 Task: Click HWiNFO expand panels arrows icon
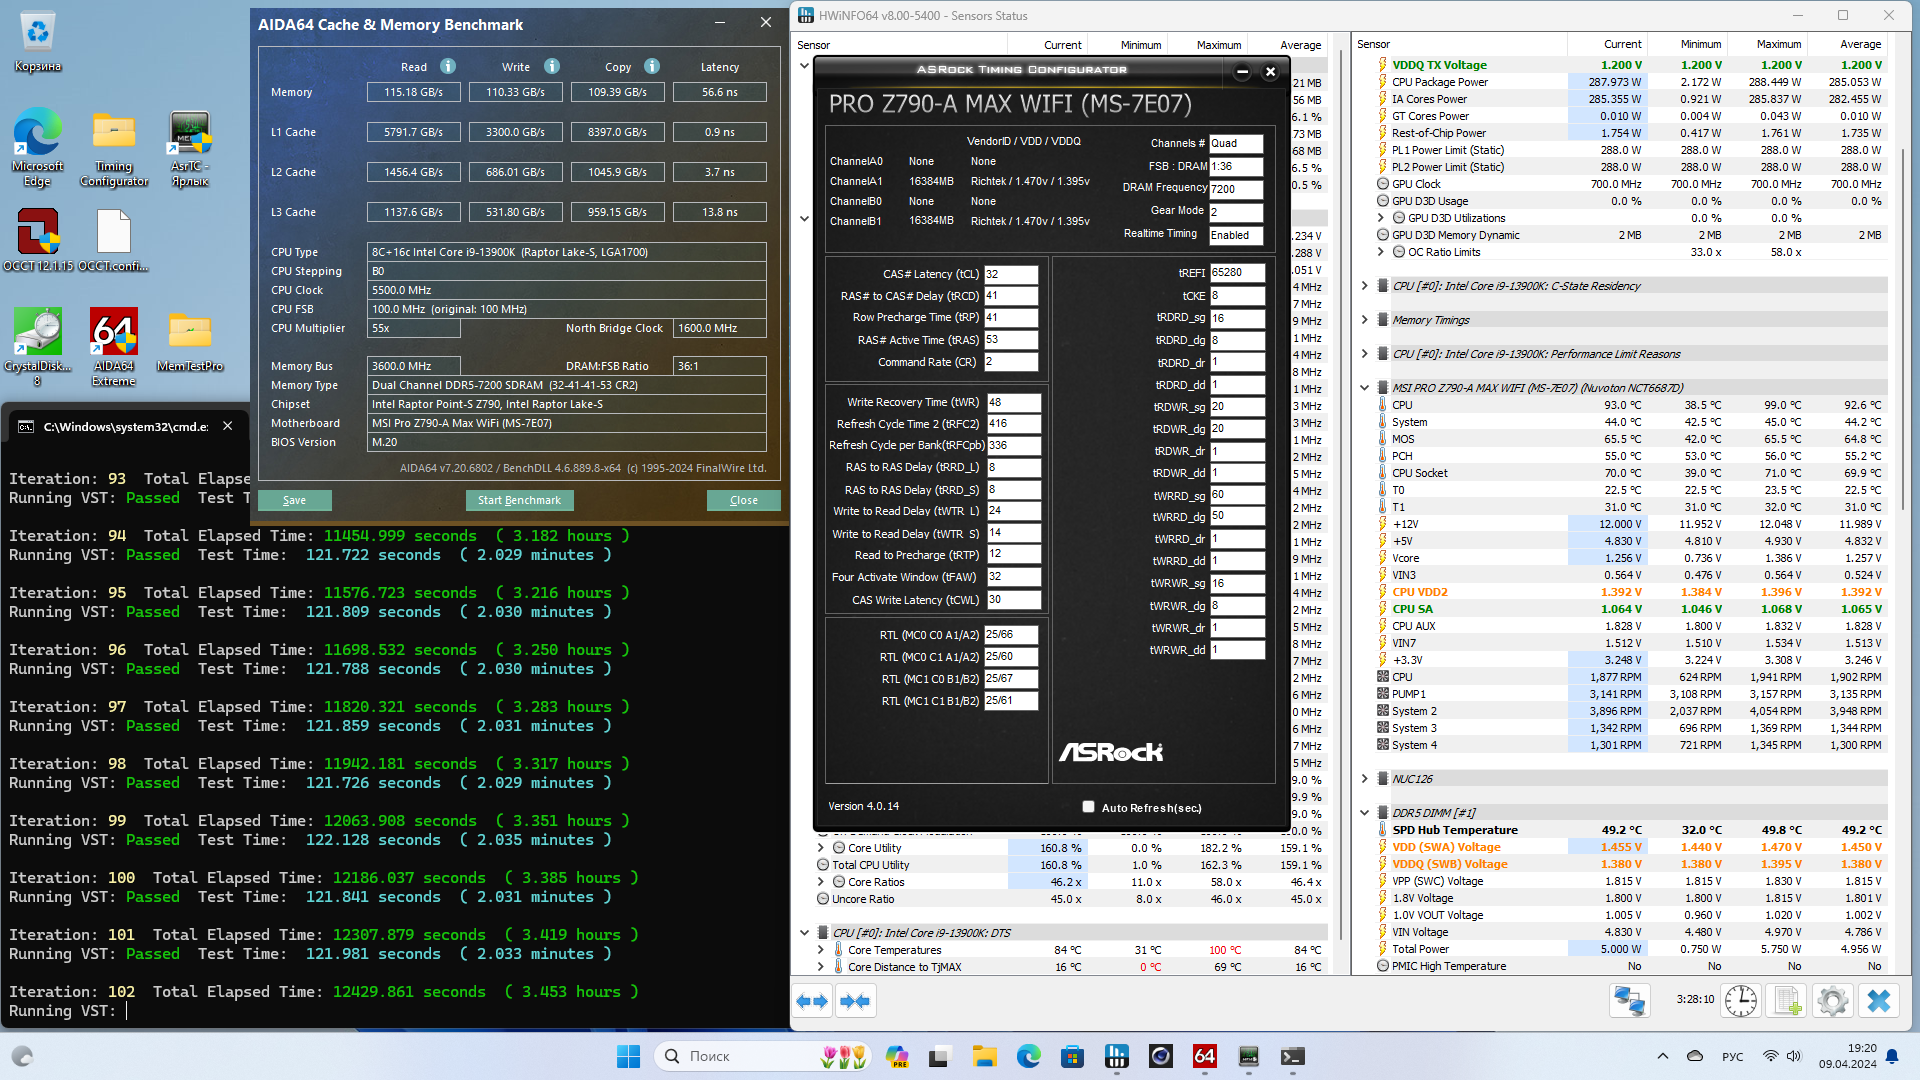coord(812,1001)
